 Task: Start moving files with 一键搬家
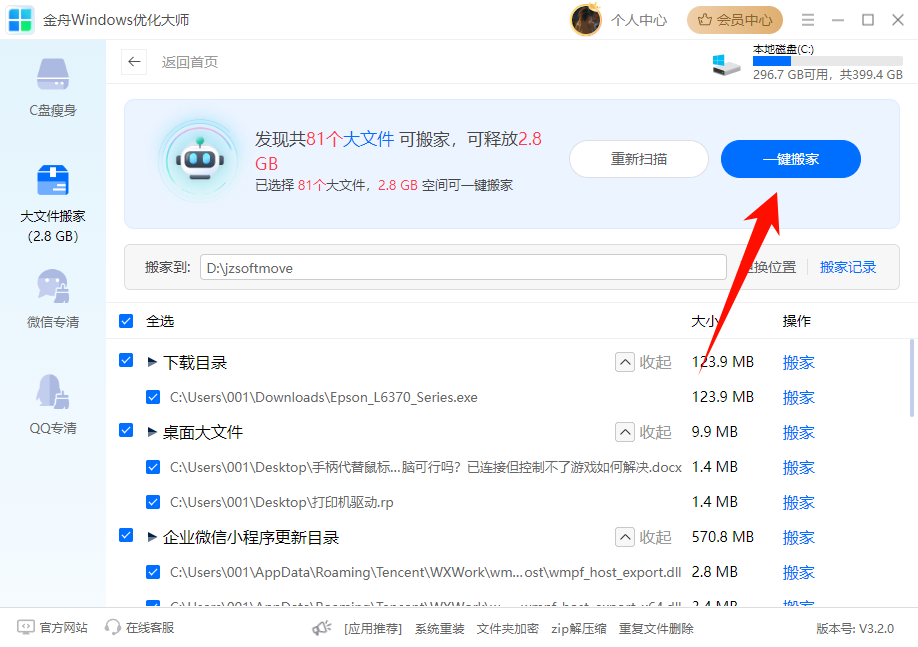[790, 159]
